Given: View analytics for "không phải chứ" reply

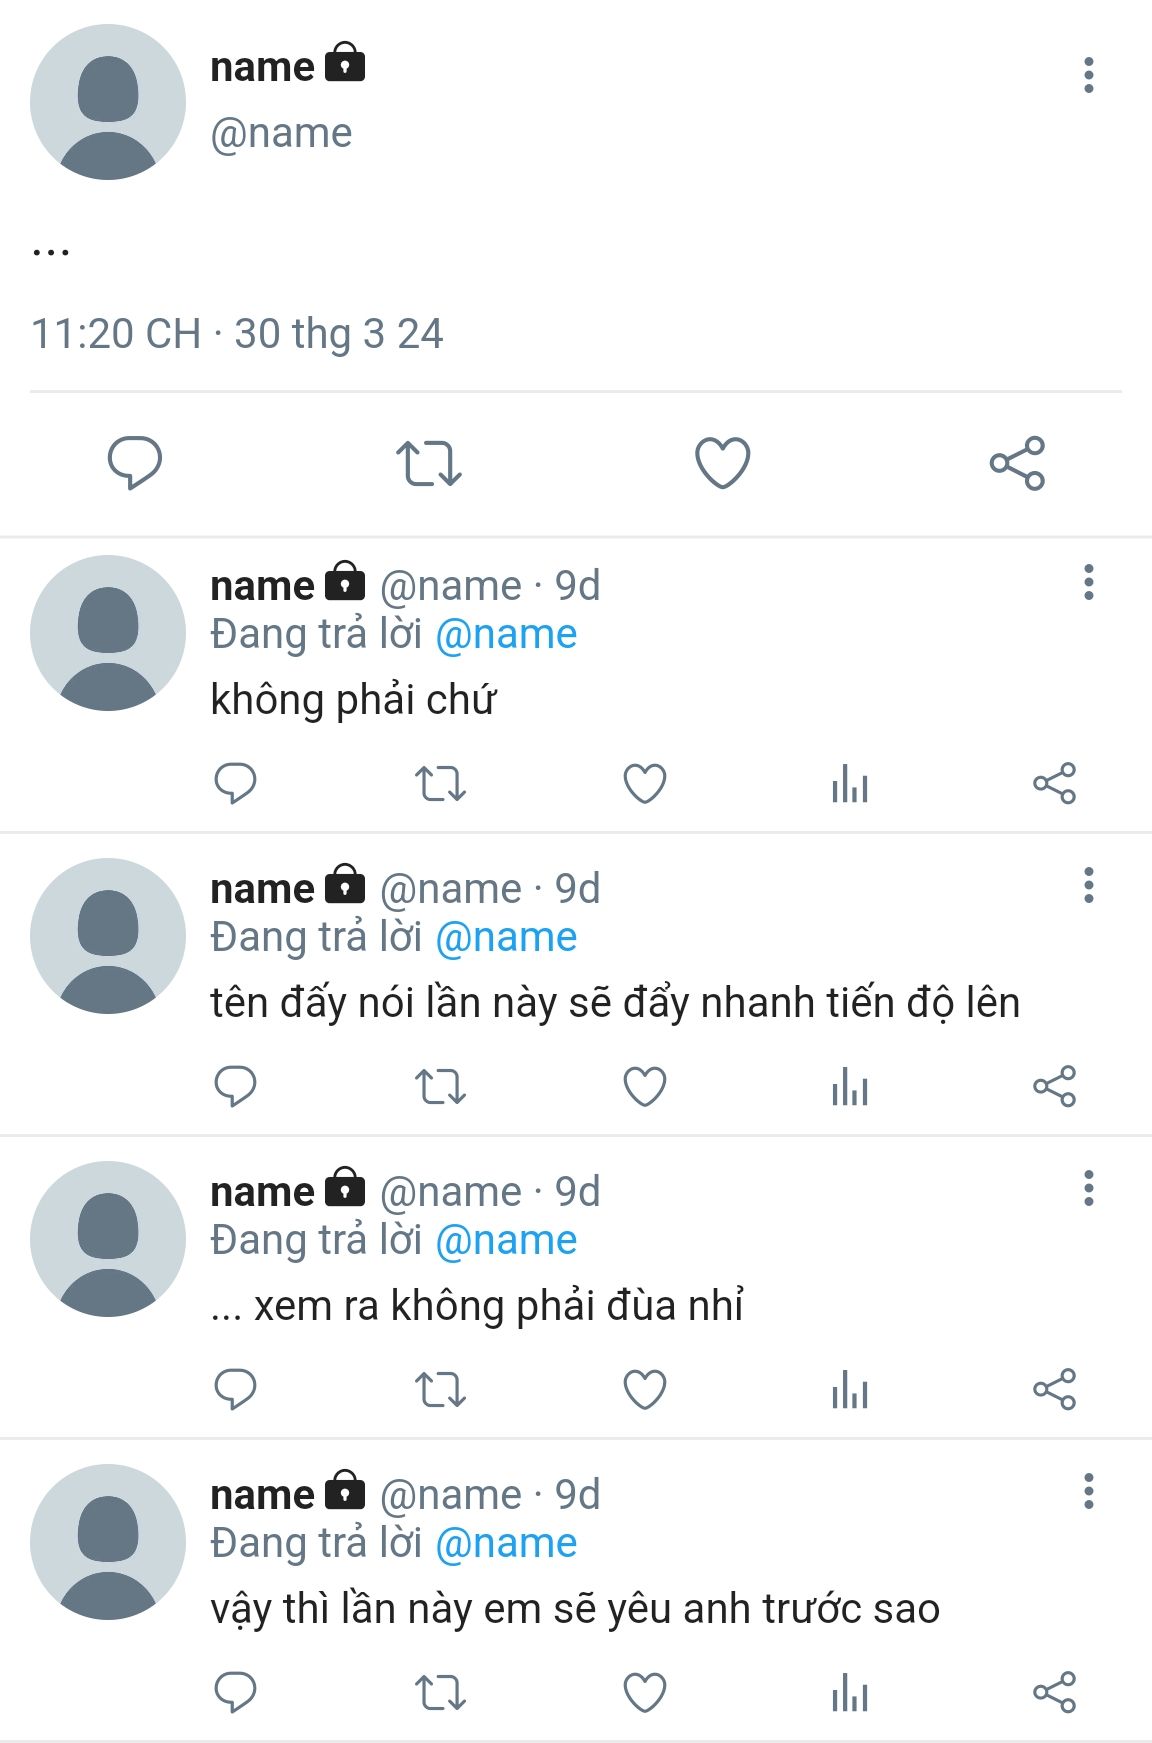Looking at the screenshot, I should click(x=849, y=784).
